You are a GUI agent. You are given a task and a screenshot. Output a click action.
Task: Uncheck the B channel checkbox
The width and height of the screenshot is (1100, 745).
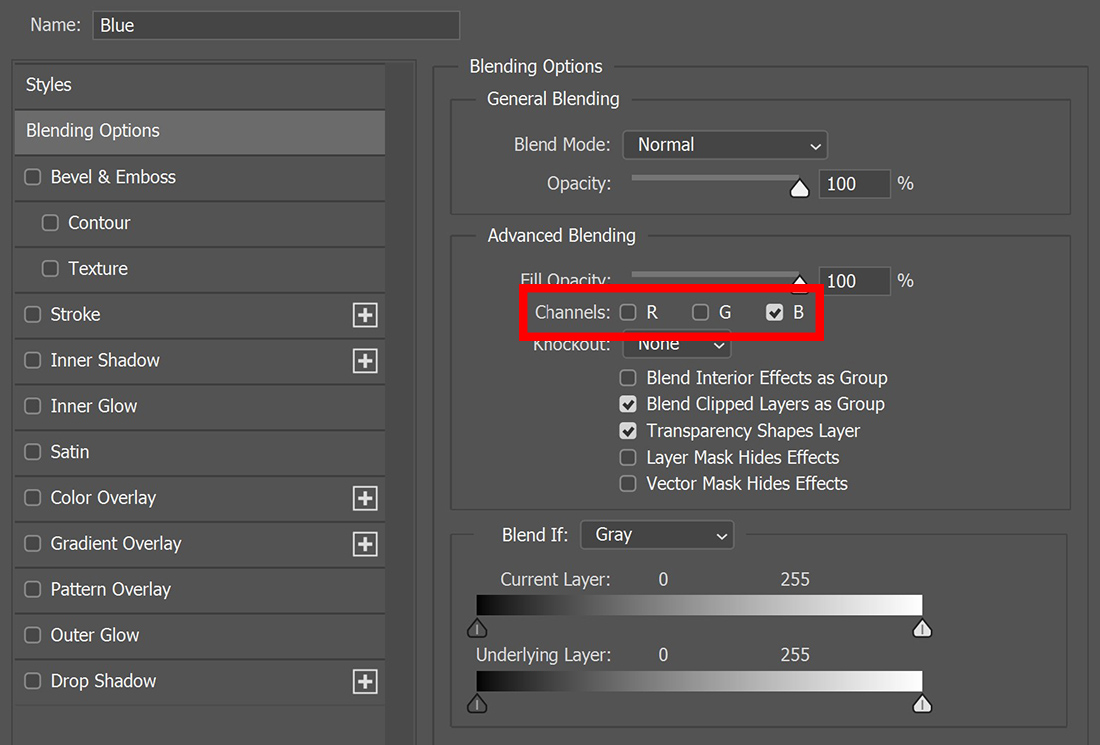[x=774, y=312]
